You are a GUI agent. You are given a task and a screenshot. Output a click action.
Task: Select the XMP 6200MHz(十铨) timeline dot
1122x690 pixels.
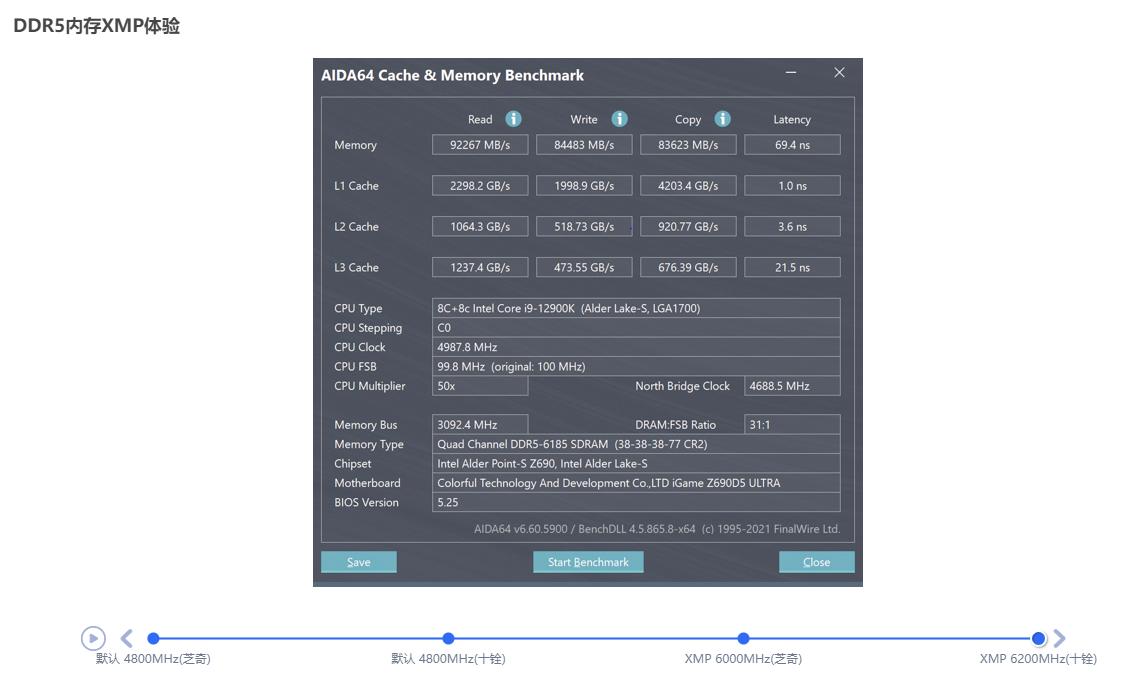point(1038,638)
